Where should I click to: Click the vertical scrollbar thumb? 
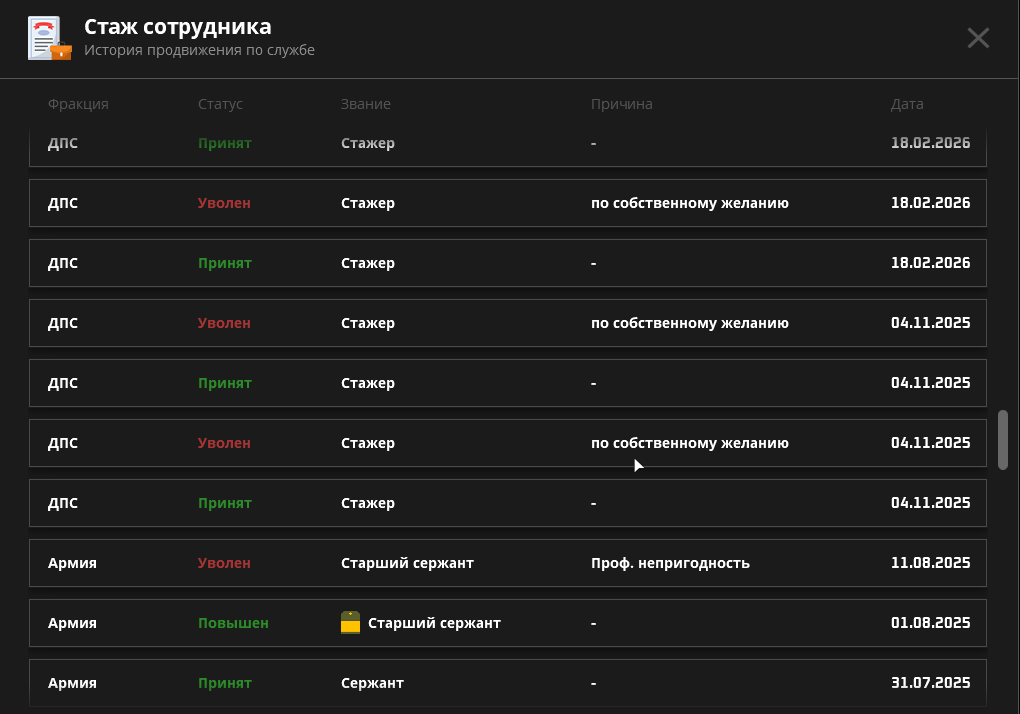coord(1002,440)
